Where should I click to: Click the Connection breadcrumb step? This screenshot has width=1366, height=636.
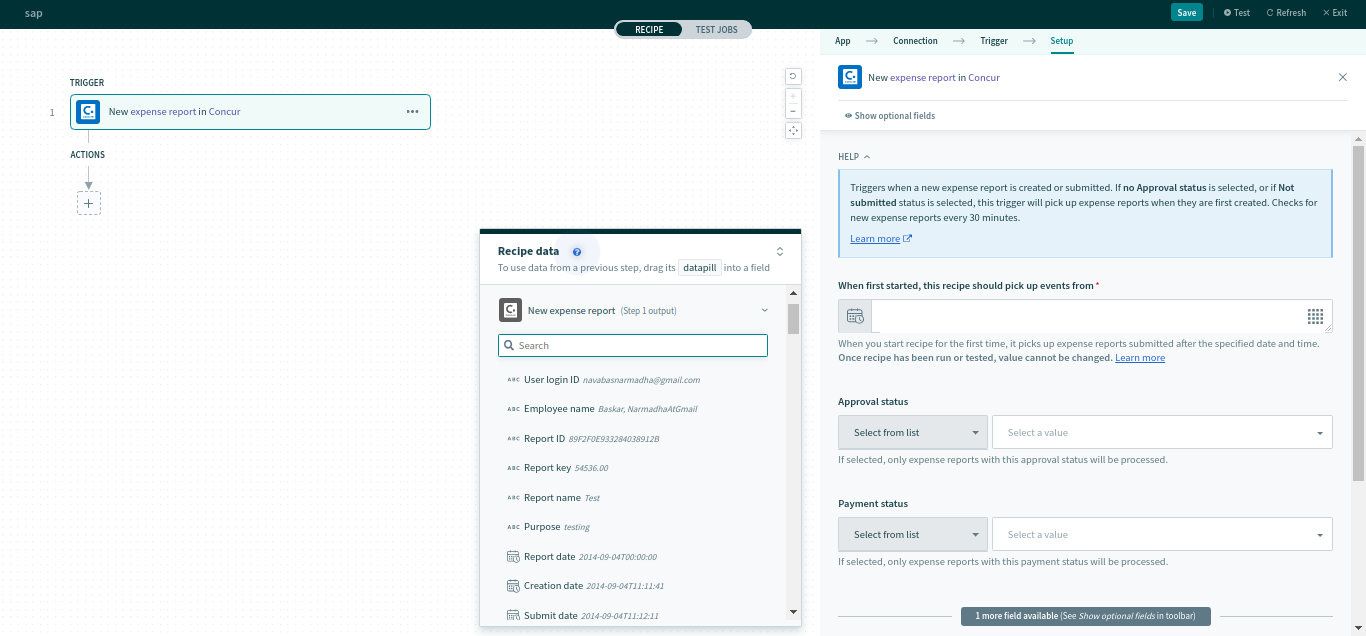[915, 41]
